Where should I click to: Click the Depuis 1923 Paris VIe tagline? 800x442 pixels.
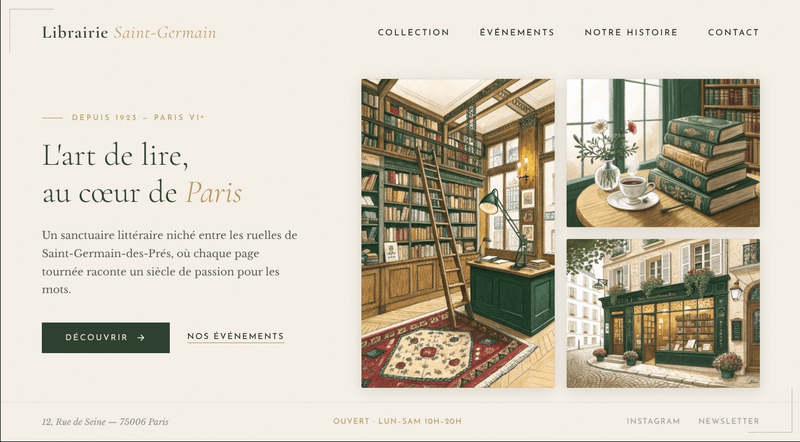point(138,117)
